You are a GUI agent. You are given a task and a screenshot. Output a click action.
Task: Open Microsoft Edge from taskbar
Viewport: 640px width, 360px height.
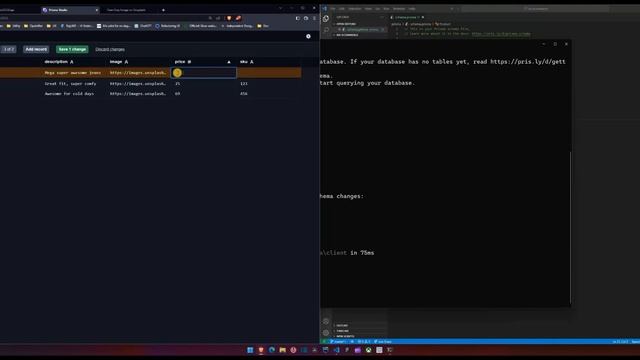pos(272,350)
